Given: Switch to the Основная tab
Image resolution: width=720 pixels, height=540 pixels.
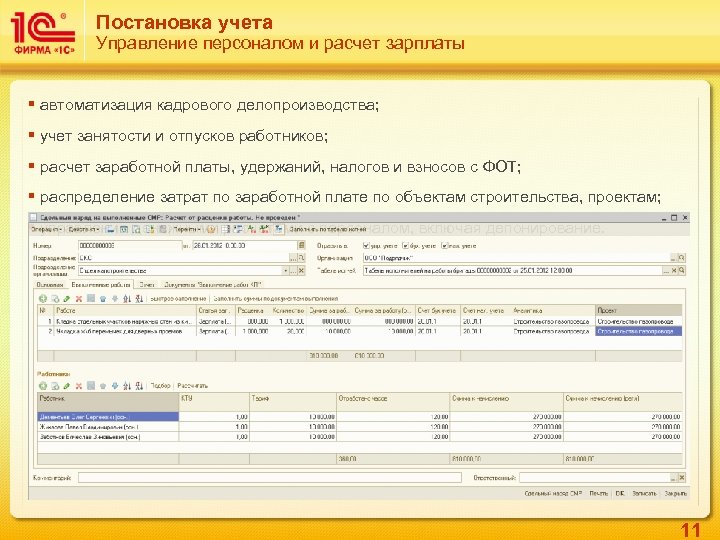Looking at the screenshot, I should point(50,285).
